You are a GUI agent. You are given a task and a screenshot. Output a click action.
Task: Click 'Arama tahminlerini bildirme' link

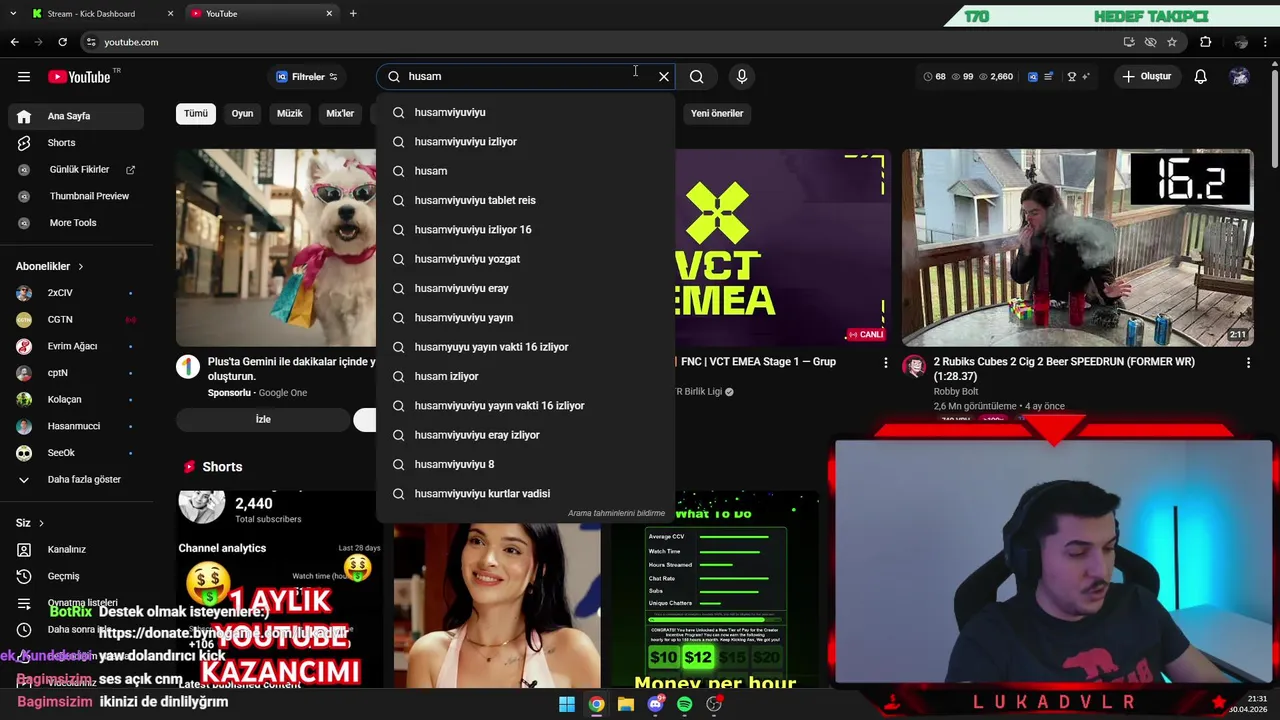616,513
